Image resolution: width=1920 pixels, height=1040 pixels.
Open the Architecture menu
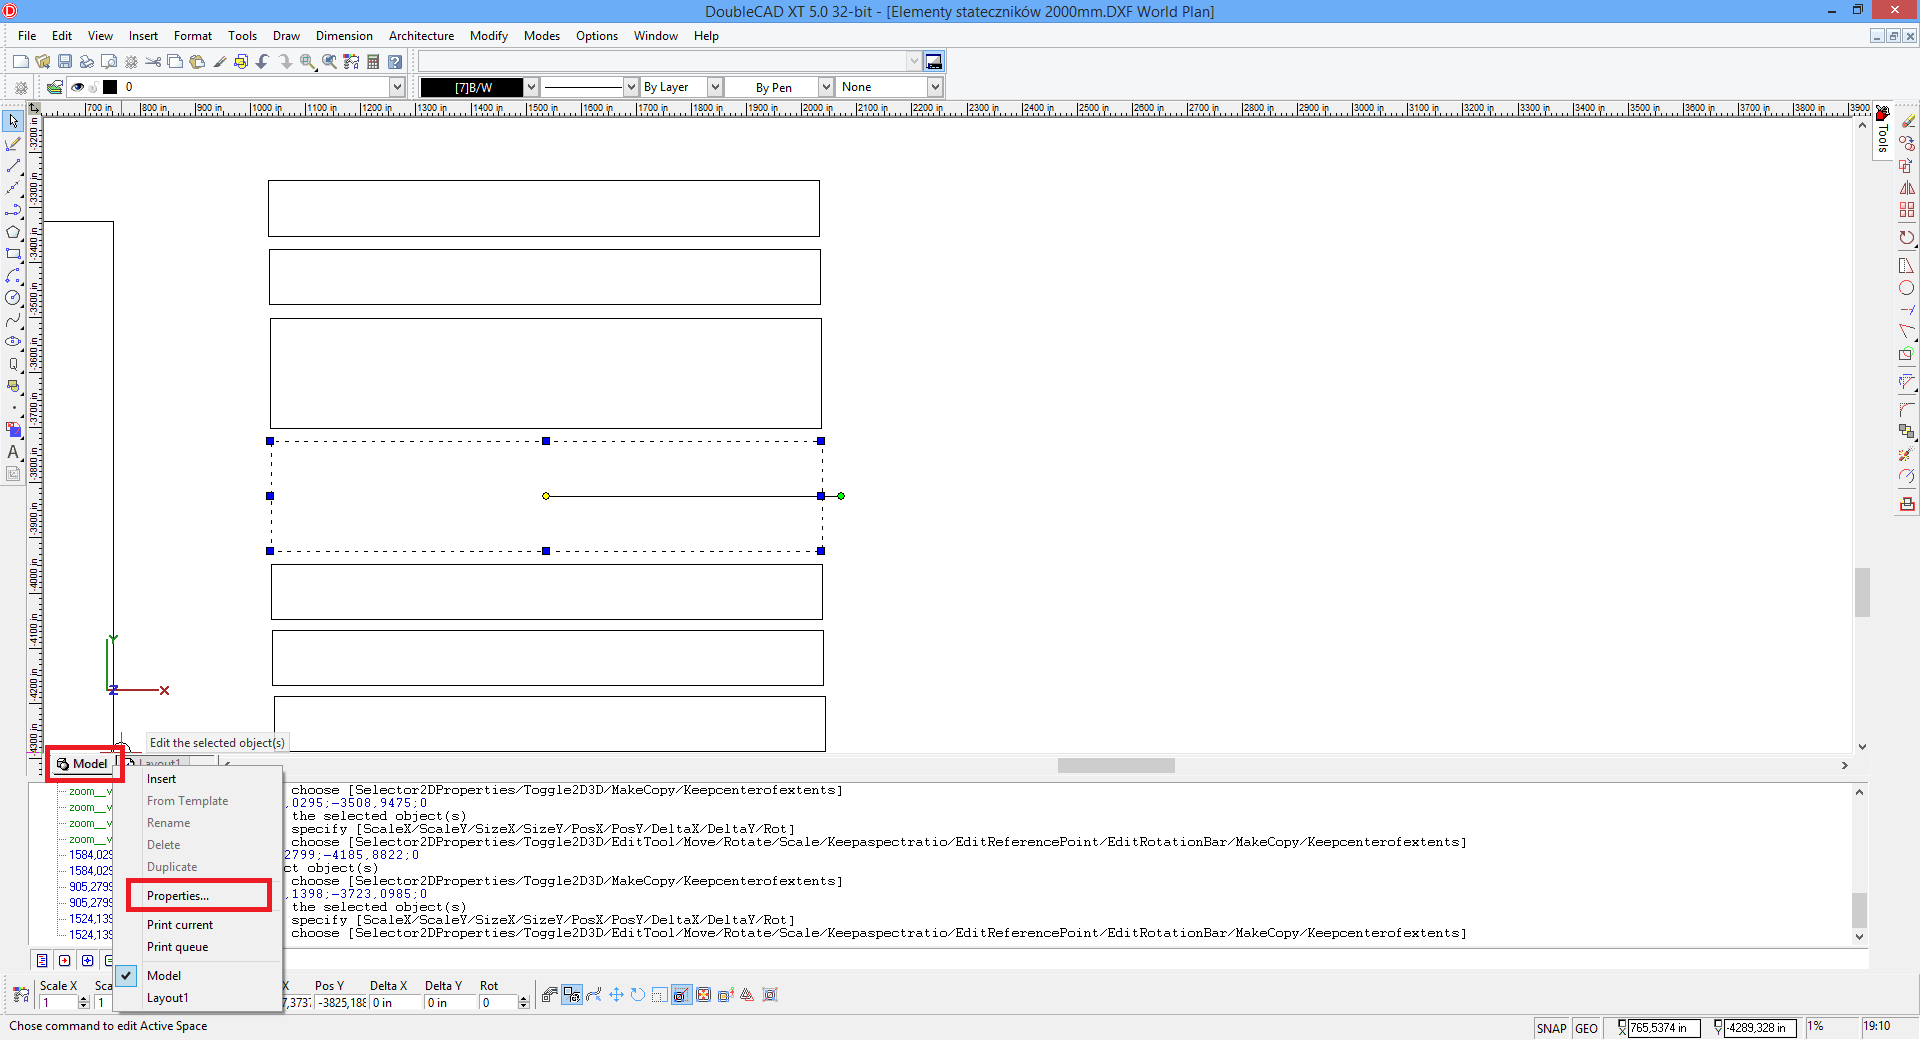[x=421, y=36]
